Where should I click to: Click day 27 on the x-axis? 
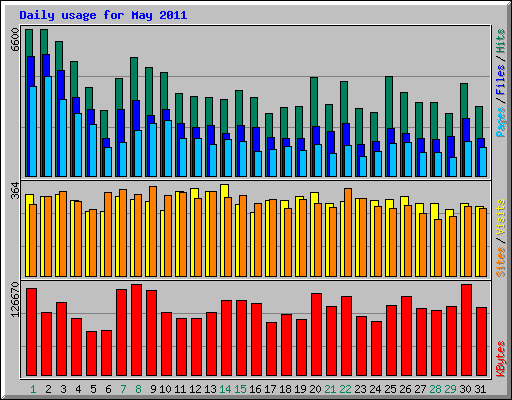420,389
